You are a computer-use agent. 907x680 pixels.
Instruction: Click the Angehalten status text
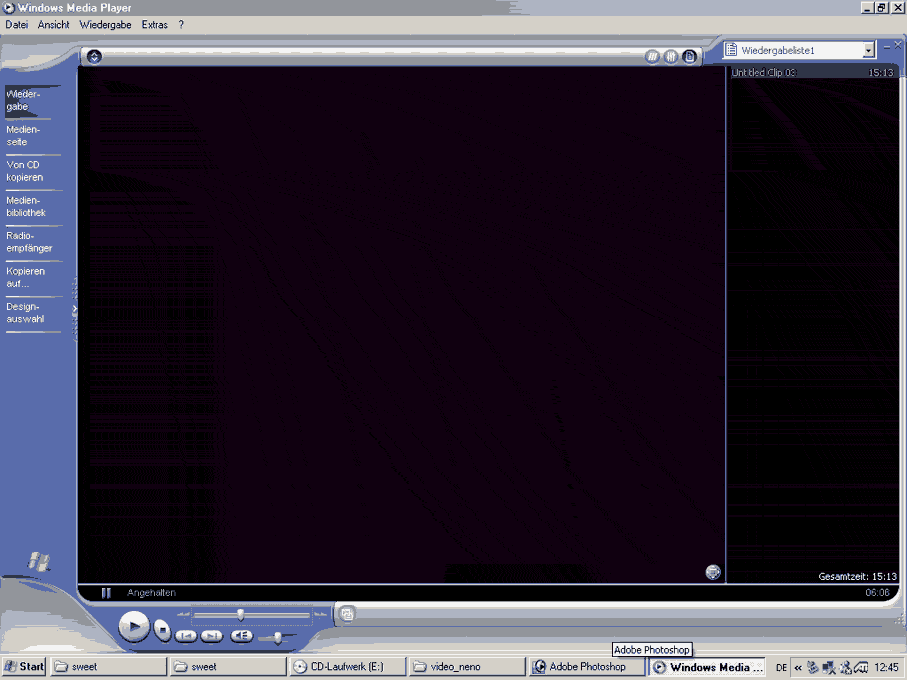tap(152, 593)
